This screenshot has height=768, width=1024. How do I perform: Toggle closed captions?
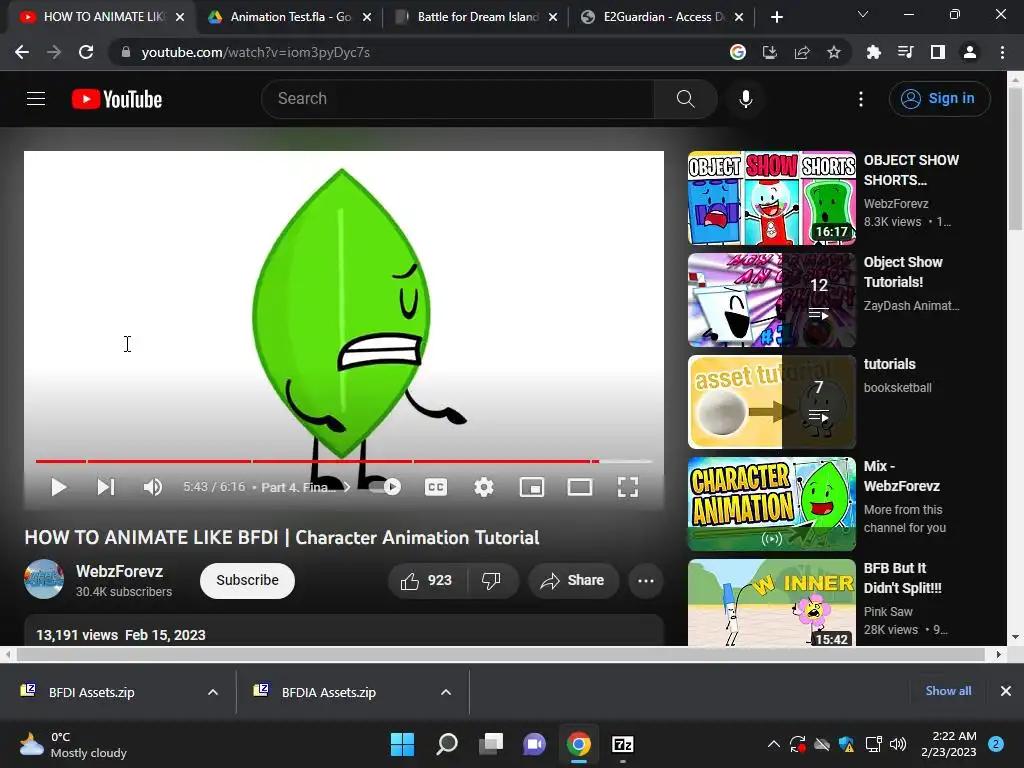(x=436, y=487)
